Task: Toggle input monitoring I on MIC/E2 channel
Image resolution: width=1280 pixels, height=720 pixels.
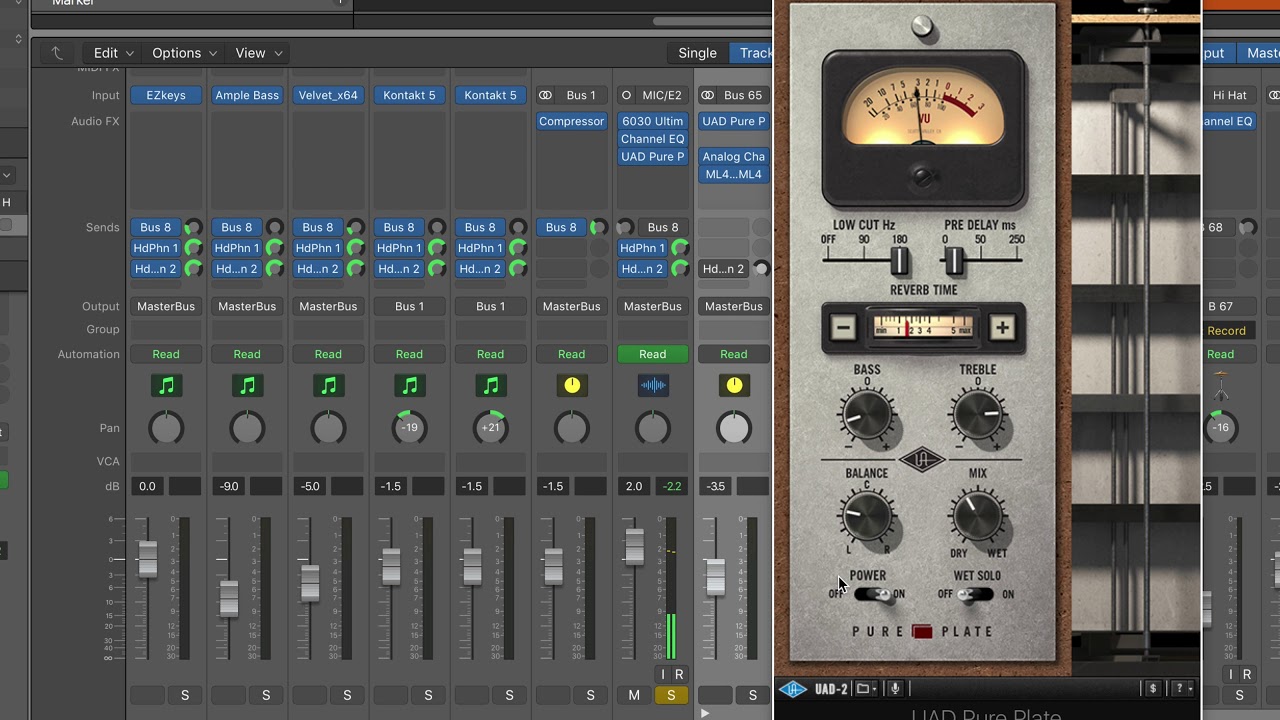Action: tap(662, 675)
